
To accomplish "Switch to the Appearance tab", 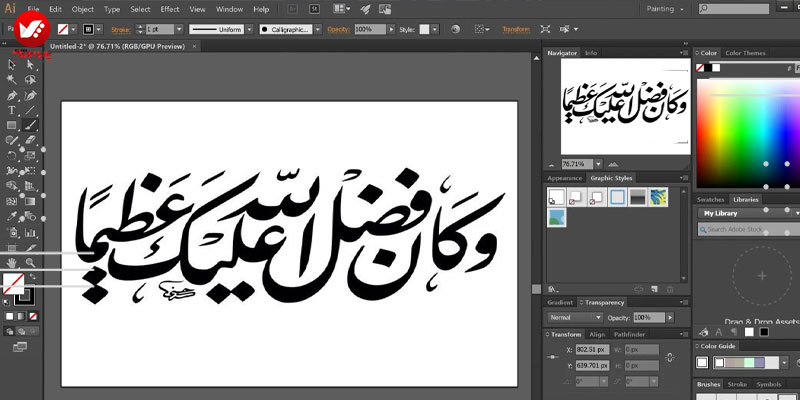I will tap(564, 178).
